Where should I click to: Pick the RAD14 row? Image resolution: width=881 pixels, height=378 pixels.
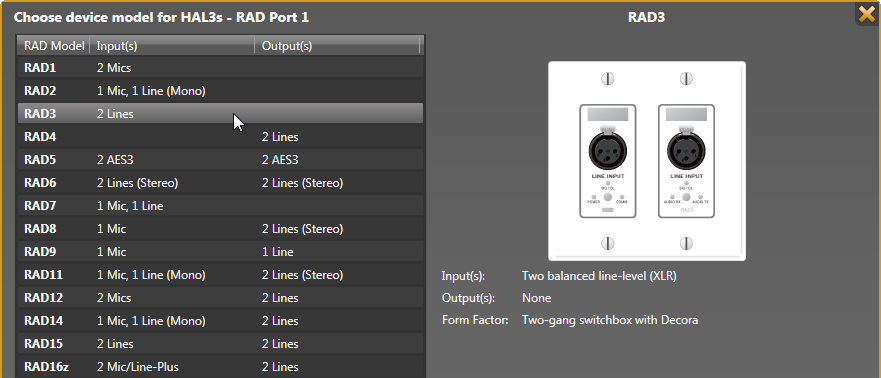tap(220, 321)
